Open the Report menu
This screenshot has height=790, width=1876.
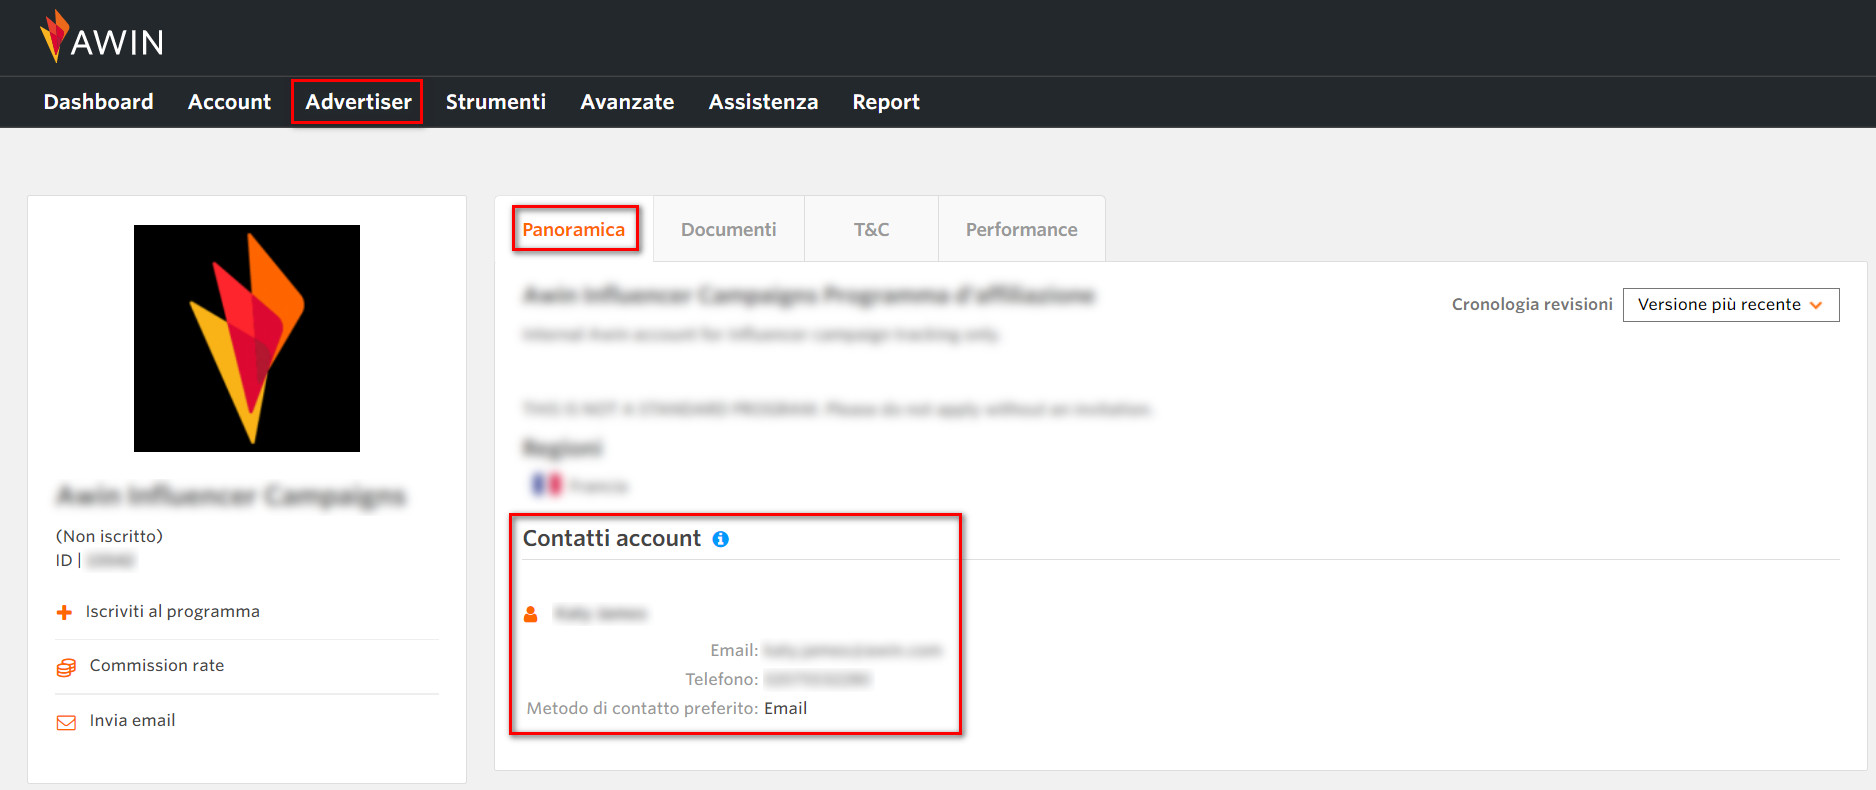coord(885,102)
